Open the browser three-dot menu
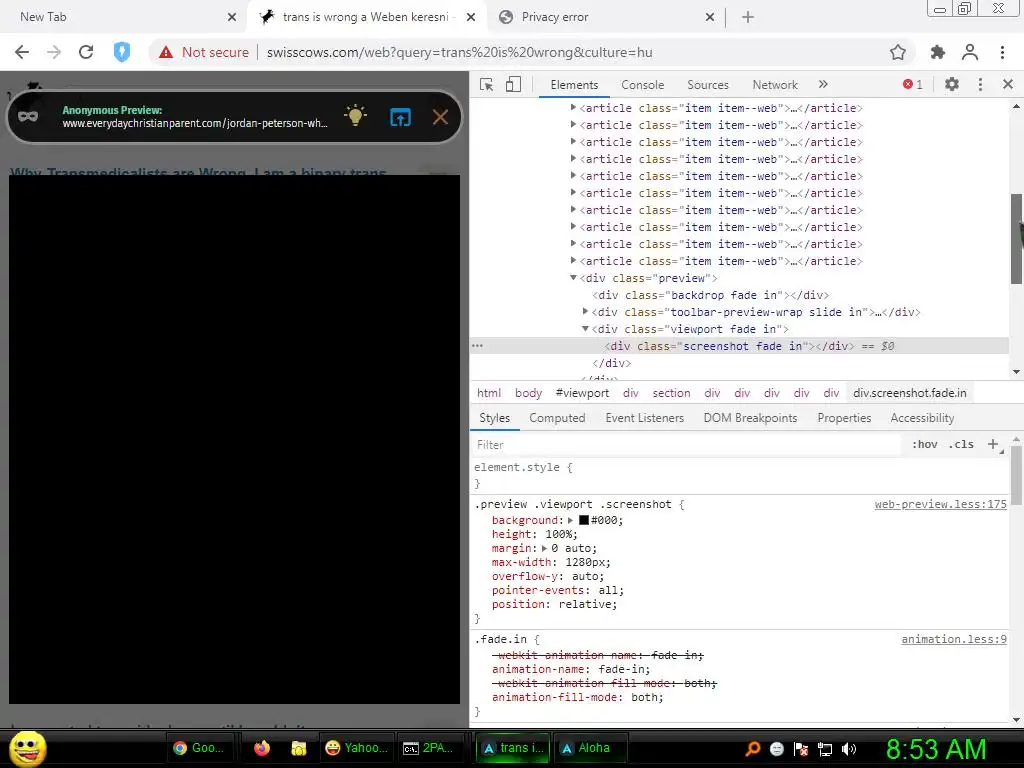 (x=1002, y=52)
